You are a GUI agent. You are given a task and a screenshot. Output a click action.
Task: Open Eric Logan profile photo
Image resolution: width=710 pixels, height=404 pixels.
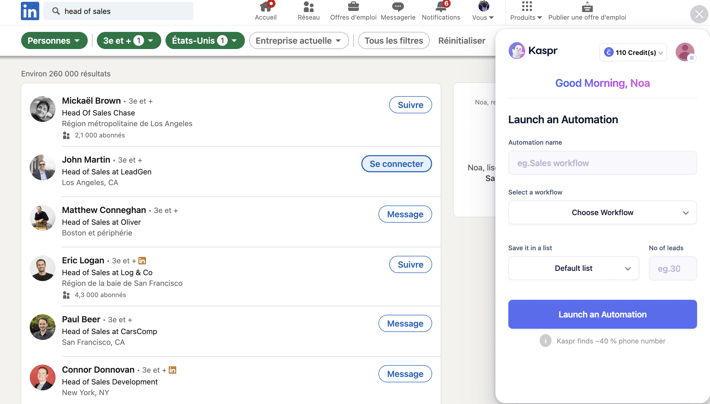pyautogui.click(x=43, y=268)
